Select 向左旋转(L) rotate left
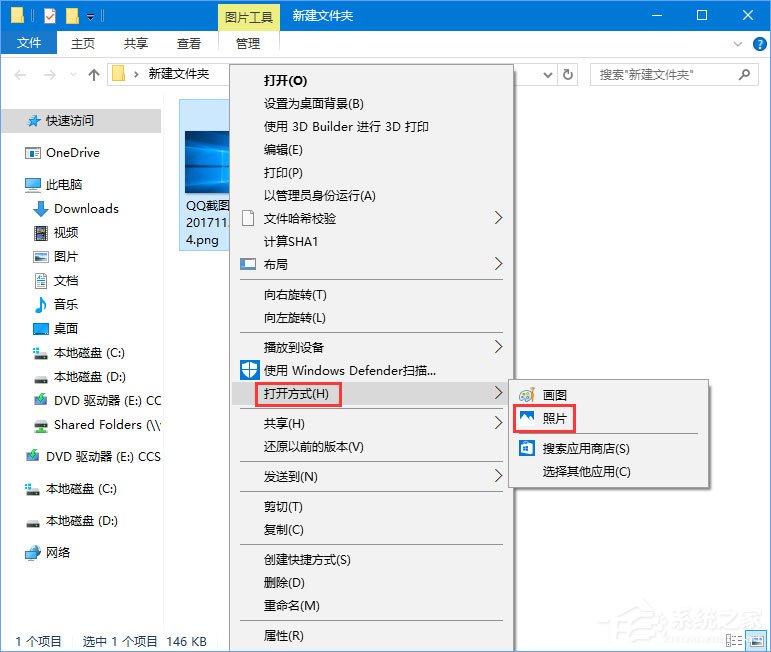The height and width of the screenshot is (652, 771). pos(295,318)
